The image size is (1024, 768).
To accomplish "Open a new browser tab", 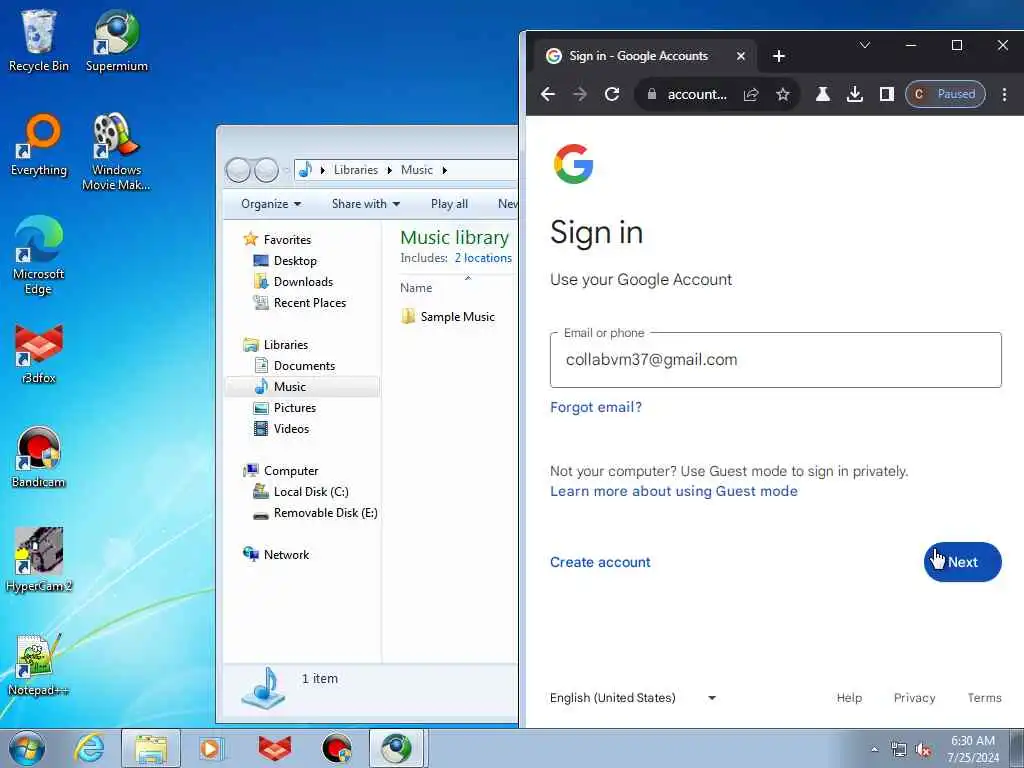I will tap(778, 56).
